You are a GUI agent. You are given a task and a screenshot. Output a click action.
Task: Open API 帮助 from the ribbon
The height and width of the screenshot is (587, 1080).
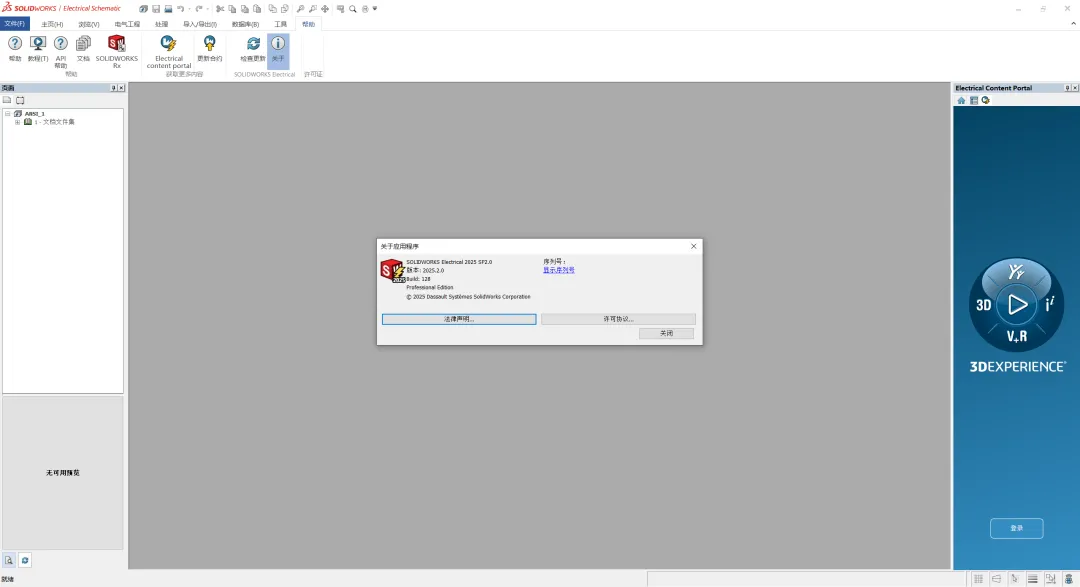[61, 52]
